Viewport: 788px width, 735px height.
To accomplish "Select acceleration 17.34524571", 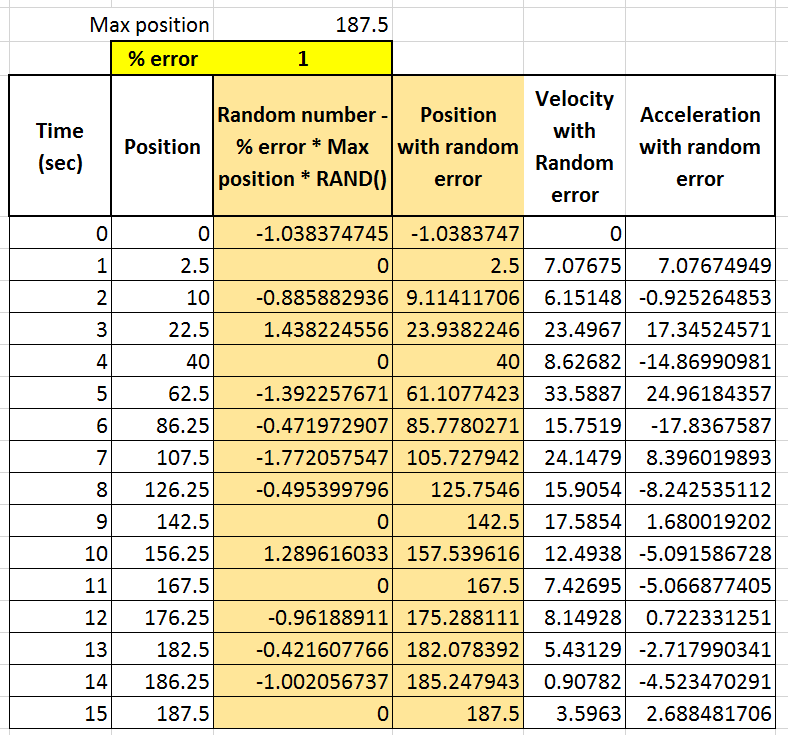I will coord(700,330).
